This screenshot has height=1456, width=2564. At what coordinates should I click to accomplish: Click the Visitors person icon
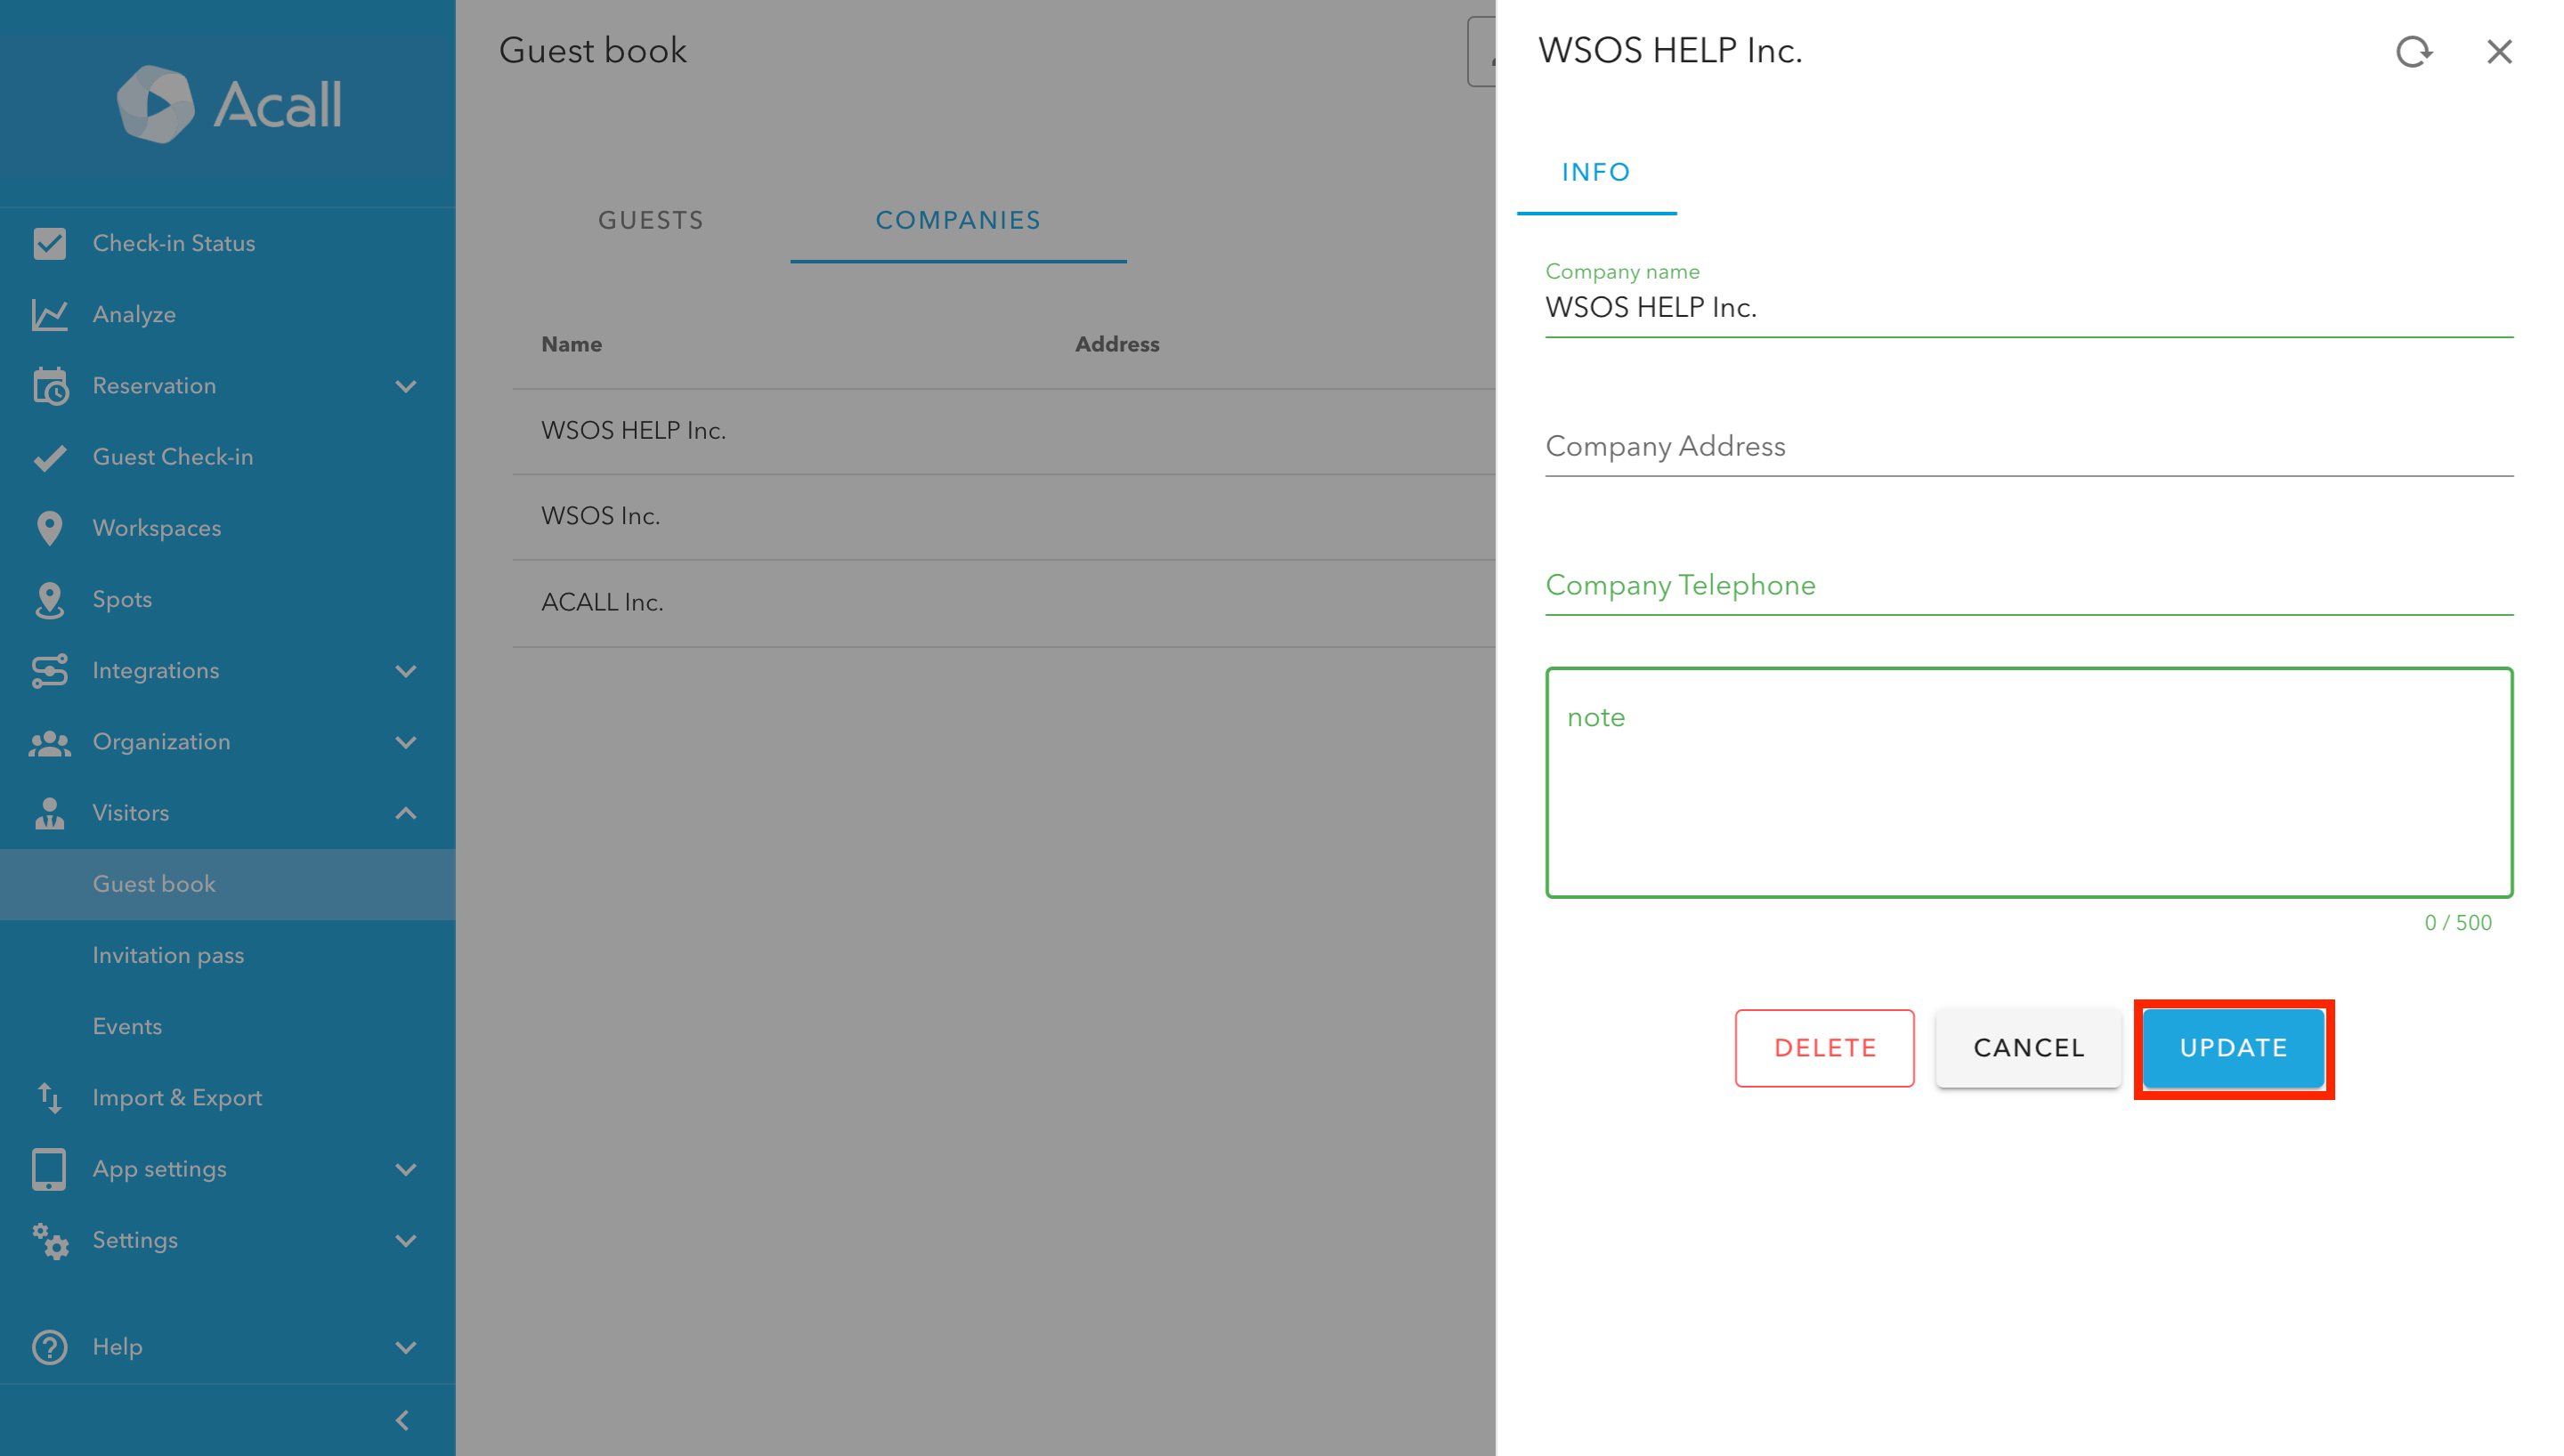49,813
